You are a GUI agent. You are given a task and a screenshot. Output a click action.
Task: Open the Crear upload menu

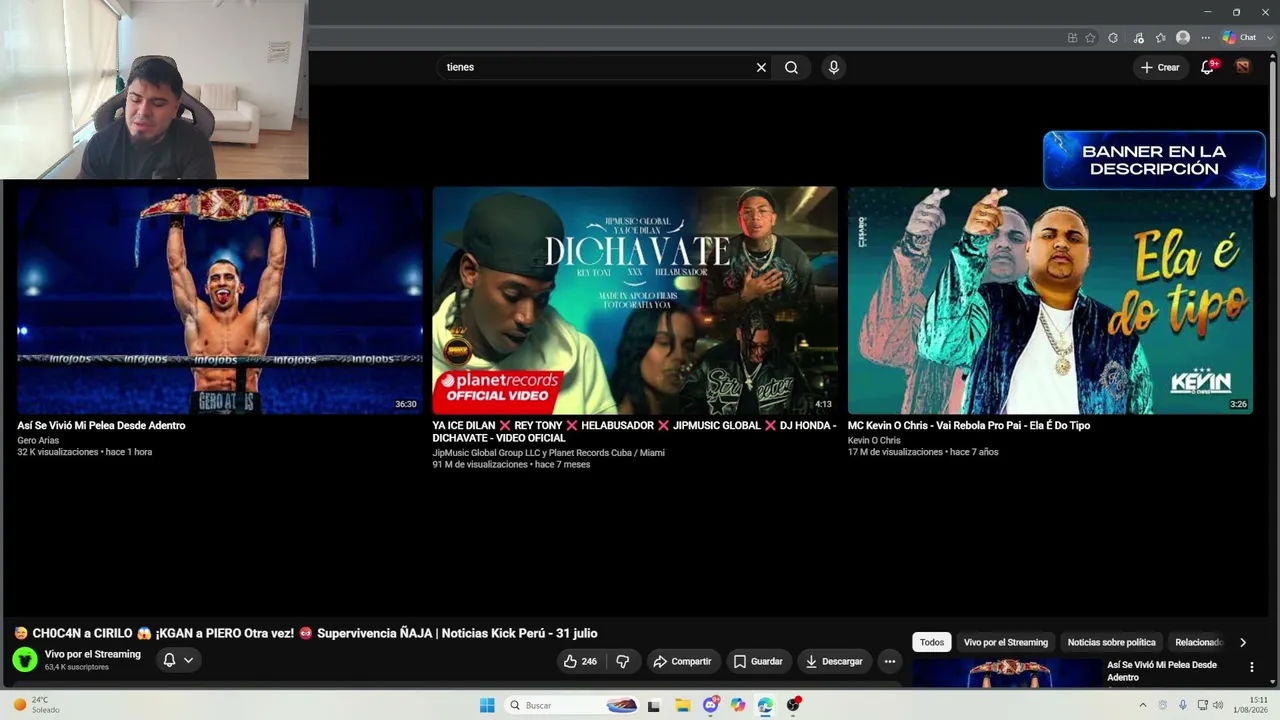(x=1160, y=67)
